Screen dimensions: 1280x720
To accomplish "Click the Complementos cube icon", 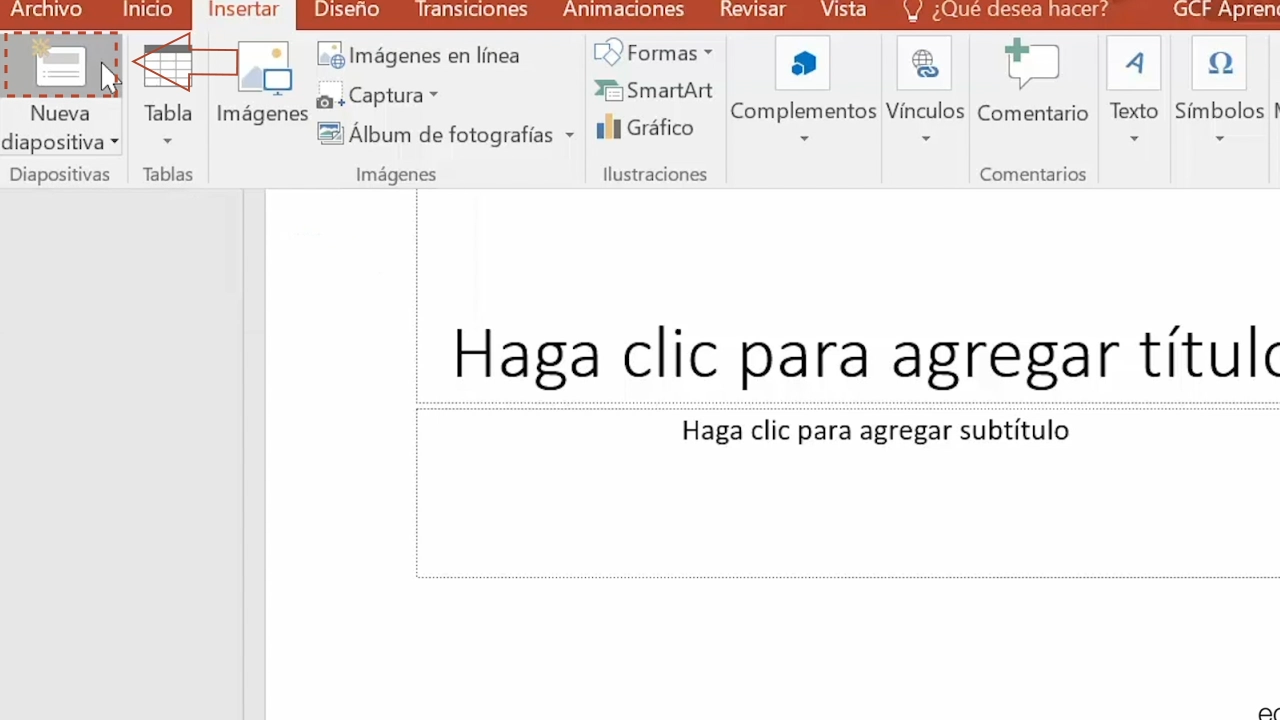I will 803,65.
